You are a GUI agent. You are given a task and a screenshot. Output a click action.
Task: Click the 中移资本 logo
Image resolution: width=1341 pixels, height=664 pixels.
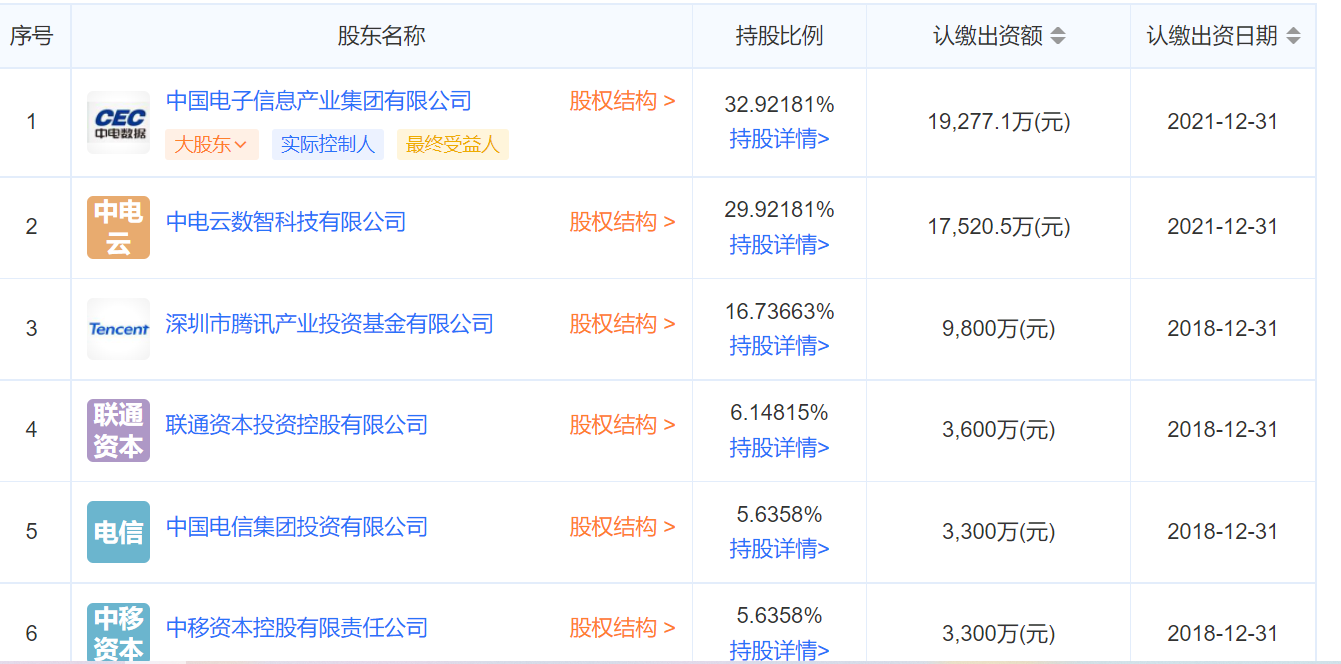click(x=118, y=632)
